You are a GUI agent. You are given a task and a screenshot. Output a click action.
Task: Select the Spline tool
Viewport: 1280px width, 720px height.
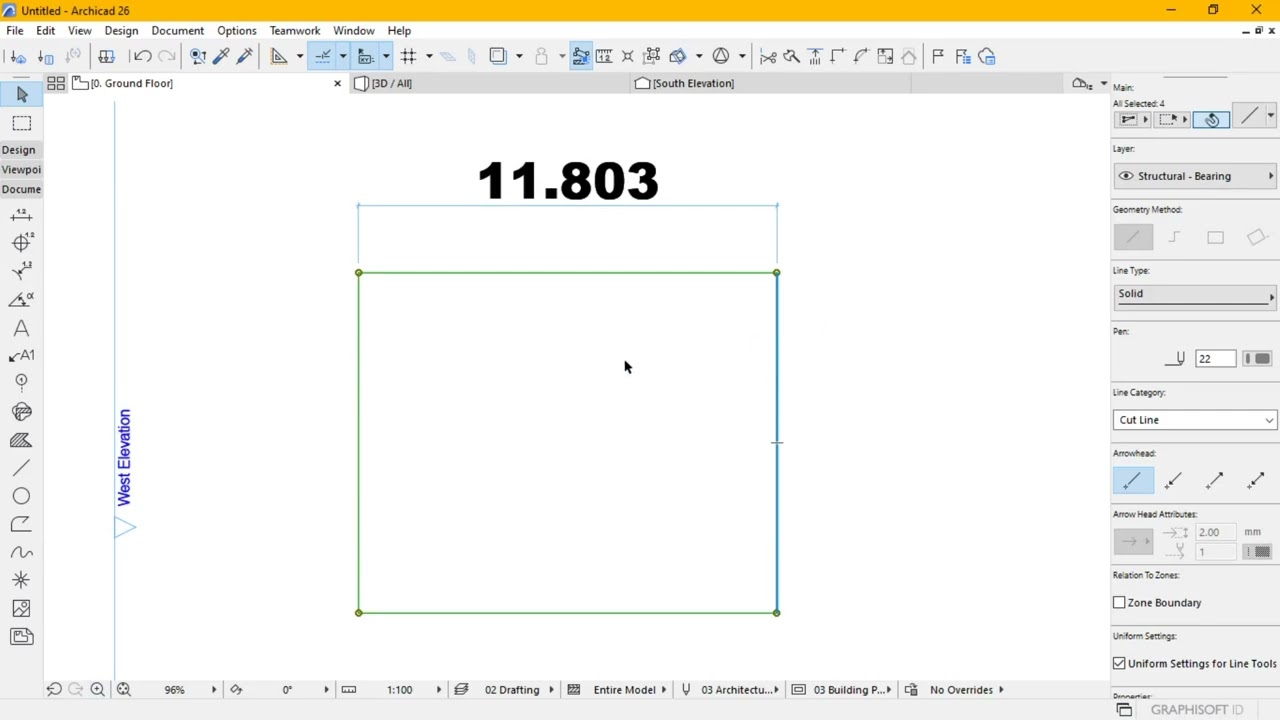(21, 552)
